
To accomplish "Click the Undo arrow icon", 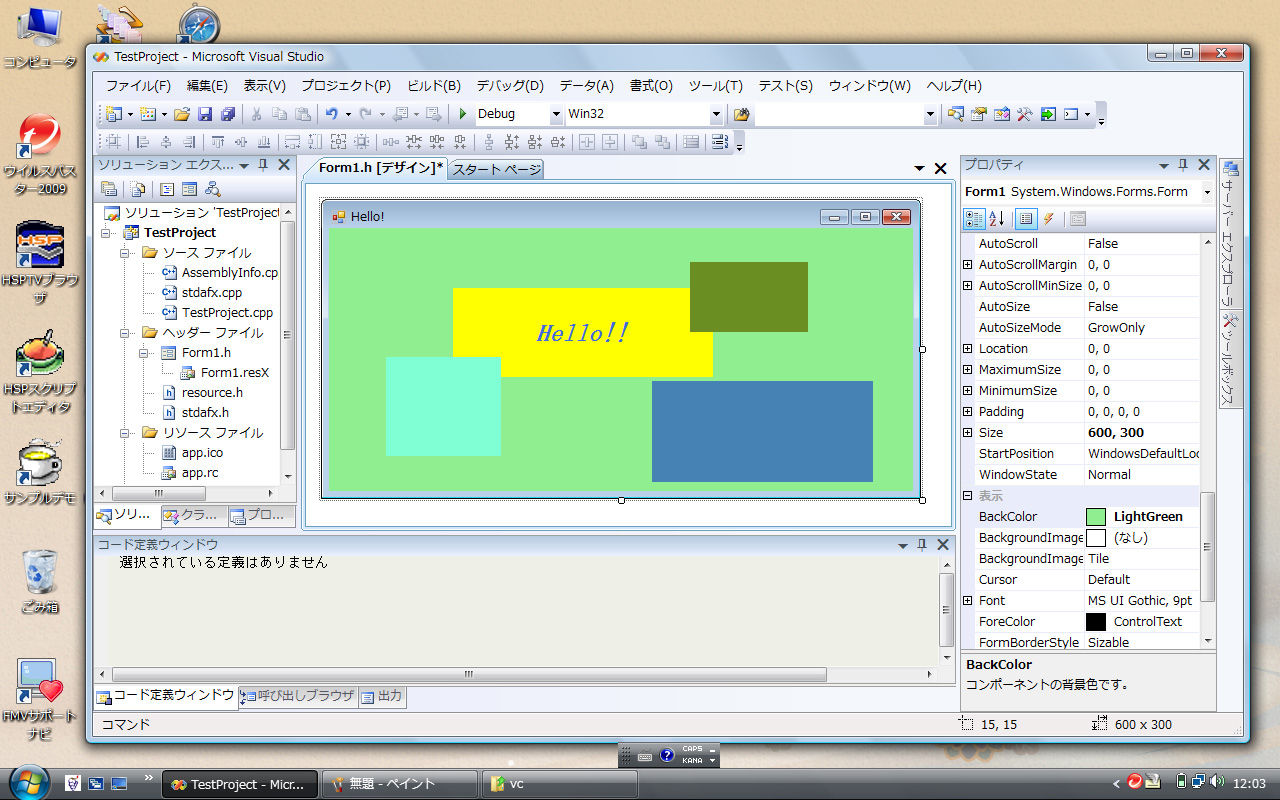I will coord(331,114).
